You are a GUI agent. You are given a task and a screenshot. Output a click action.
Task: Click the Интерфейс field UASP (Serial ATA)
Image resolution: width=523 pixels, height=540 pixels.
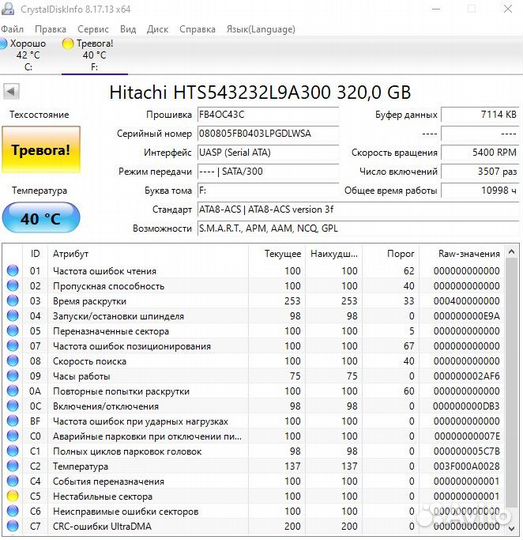click(268, 153)
